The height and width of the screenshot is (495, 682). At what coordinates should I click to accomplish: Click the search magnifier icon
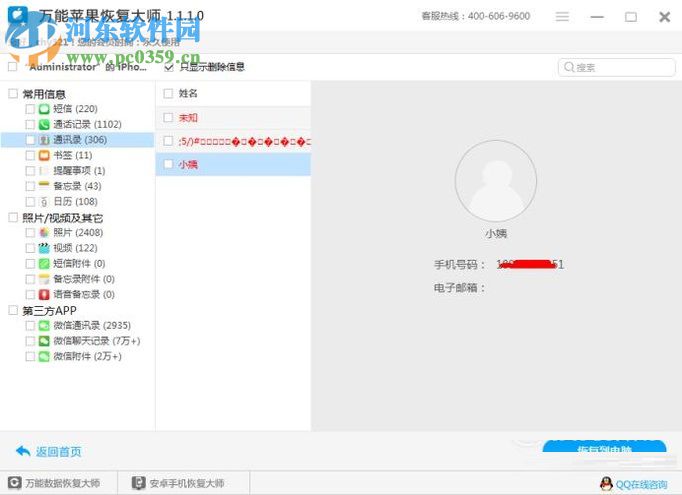coord(569,67)
